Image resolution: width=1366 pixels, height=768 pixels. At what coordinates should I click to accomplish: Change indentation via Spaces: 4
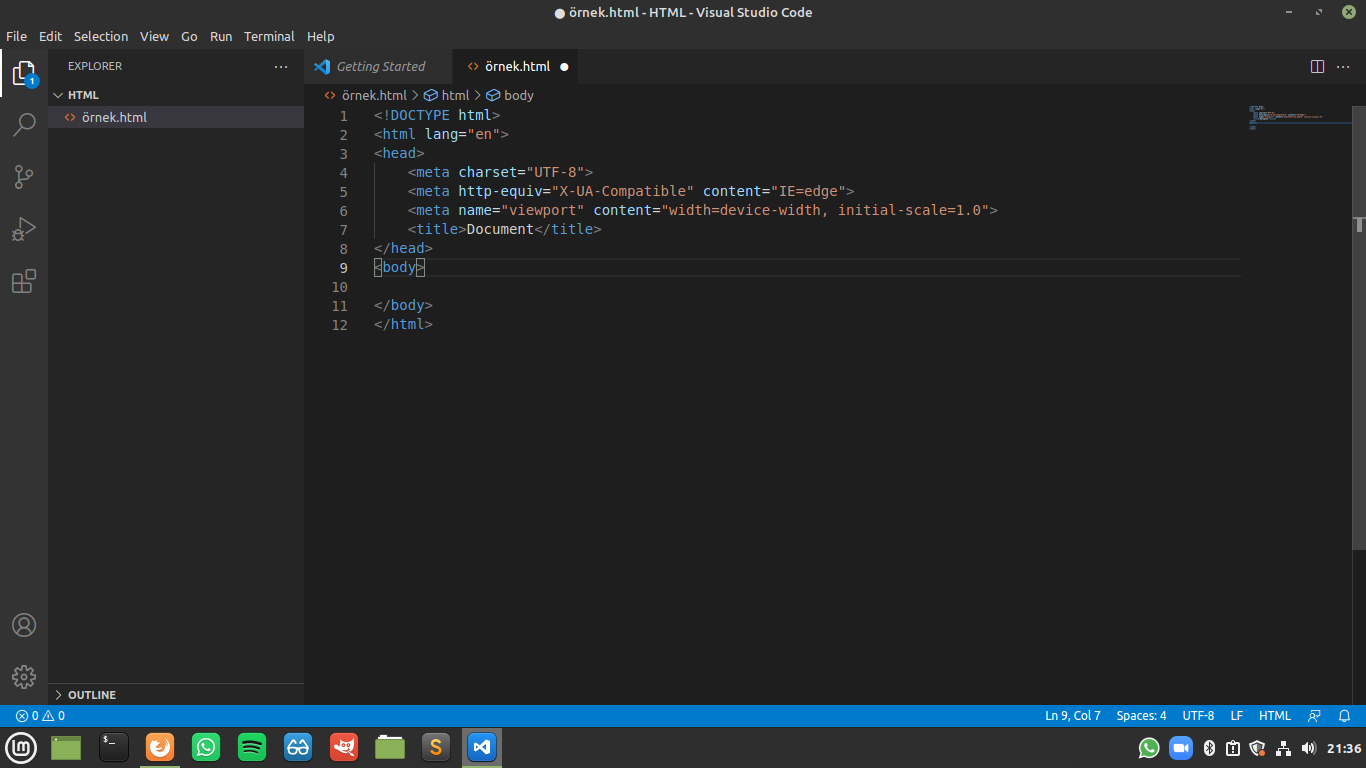(1141, 716)
